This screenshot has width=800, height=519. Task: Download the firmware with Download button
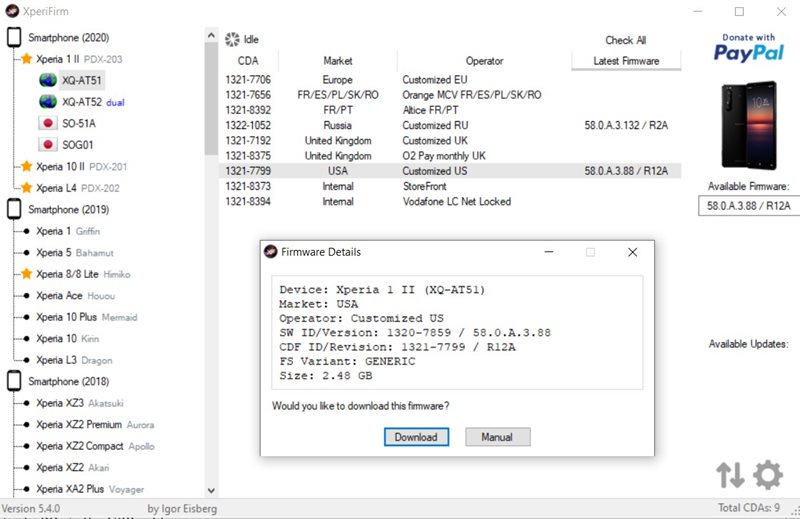[x=416, y=437]
